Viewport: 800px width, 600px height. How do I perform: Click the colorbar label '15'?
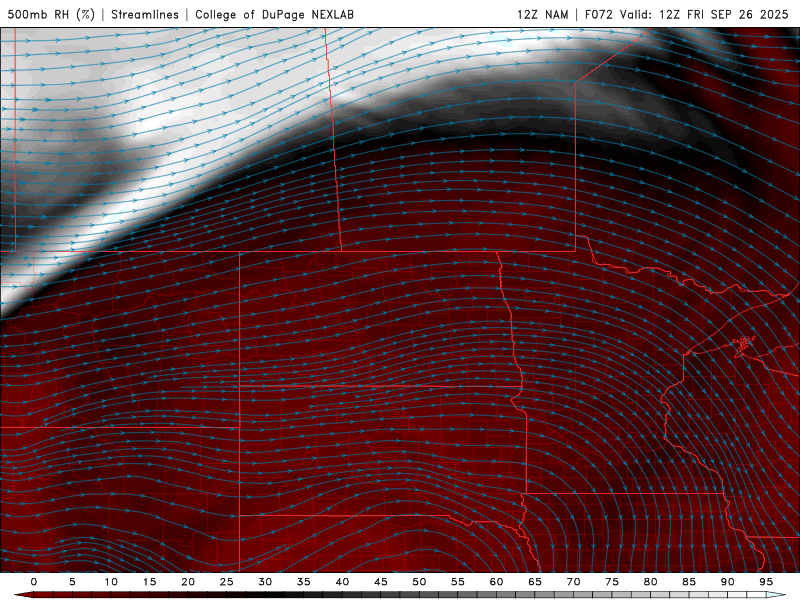[149, 582]
